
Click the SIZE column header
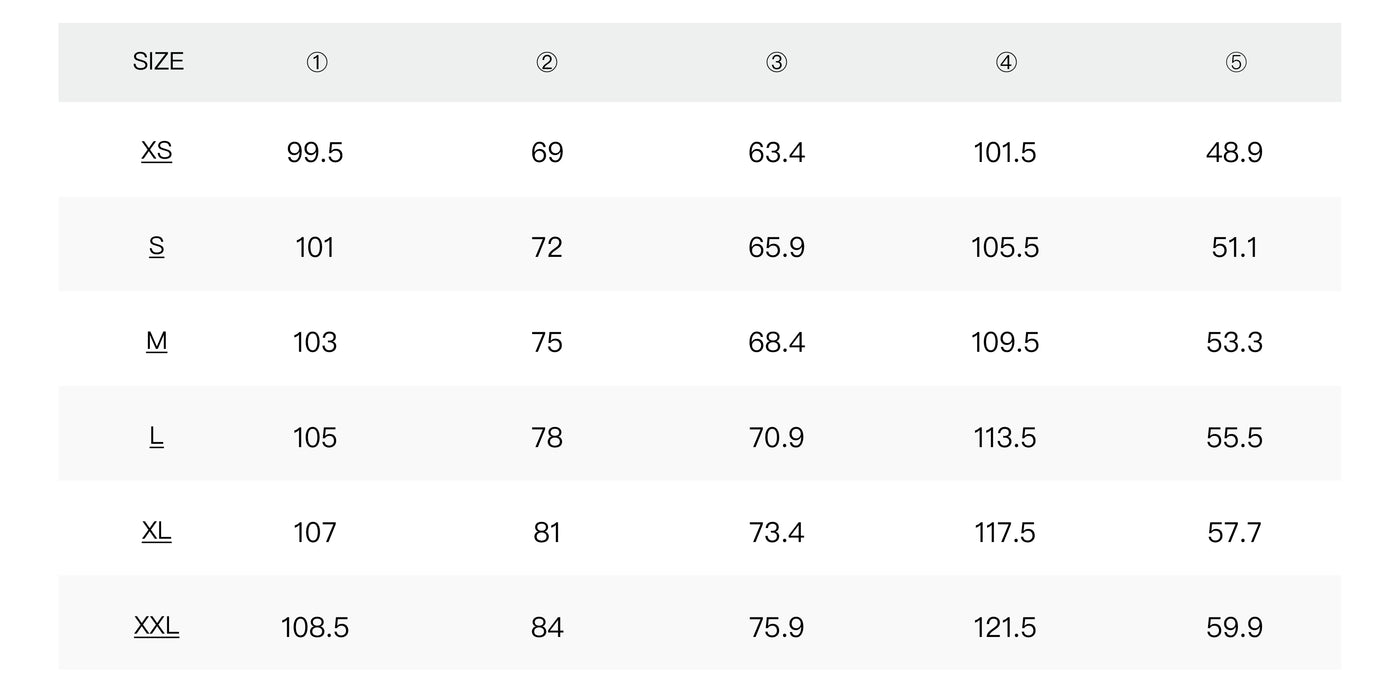click(158, 62)
